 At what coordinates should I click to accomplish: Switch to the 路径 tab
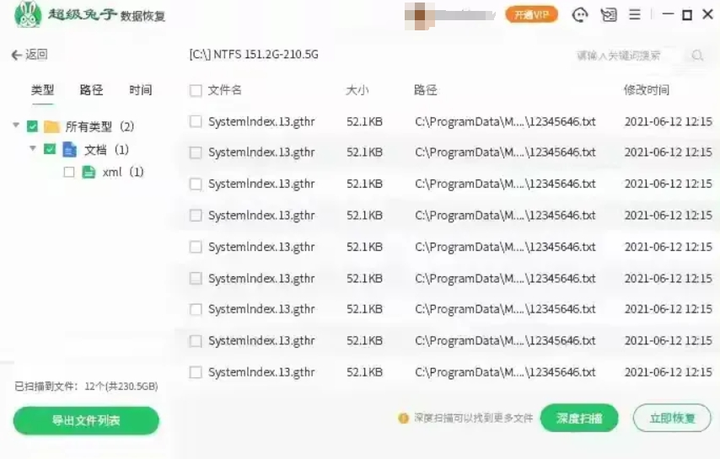pyautogui.click(x=91, y=90)
